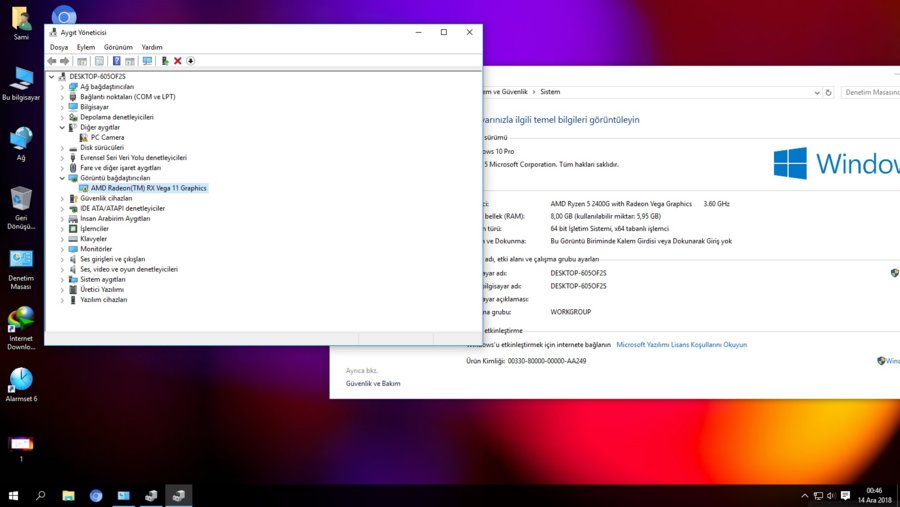Screen dimensions: 900x507
Task: Click the volume icon in system tray
Action: click(831, 496)
